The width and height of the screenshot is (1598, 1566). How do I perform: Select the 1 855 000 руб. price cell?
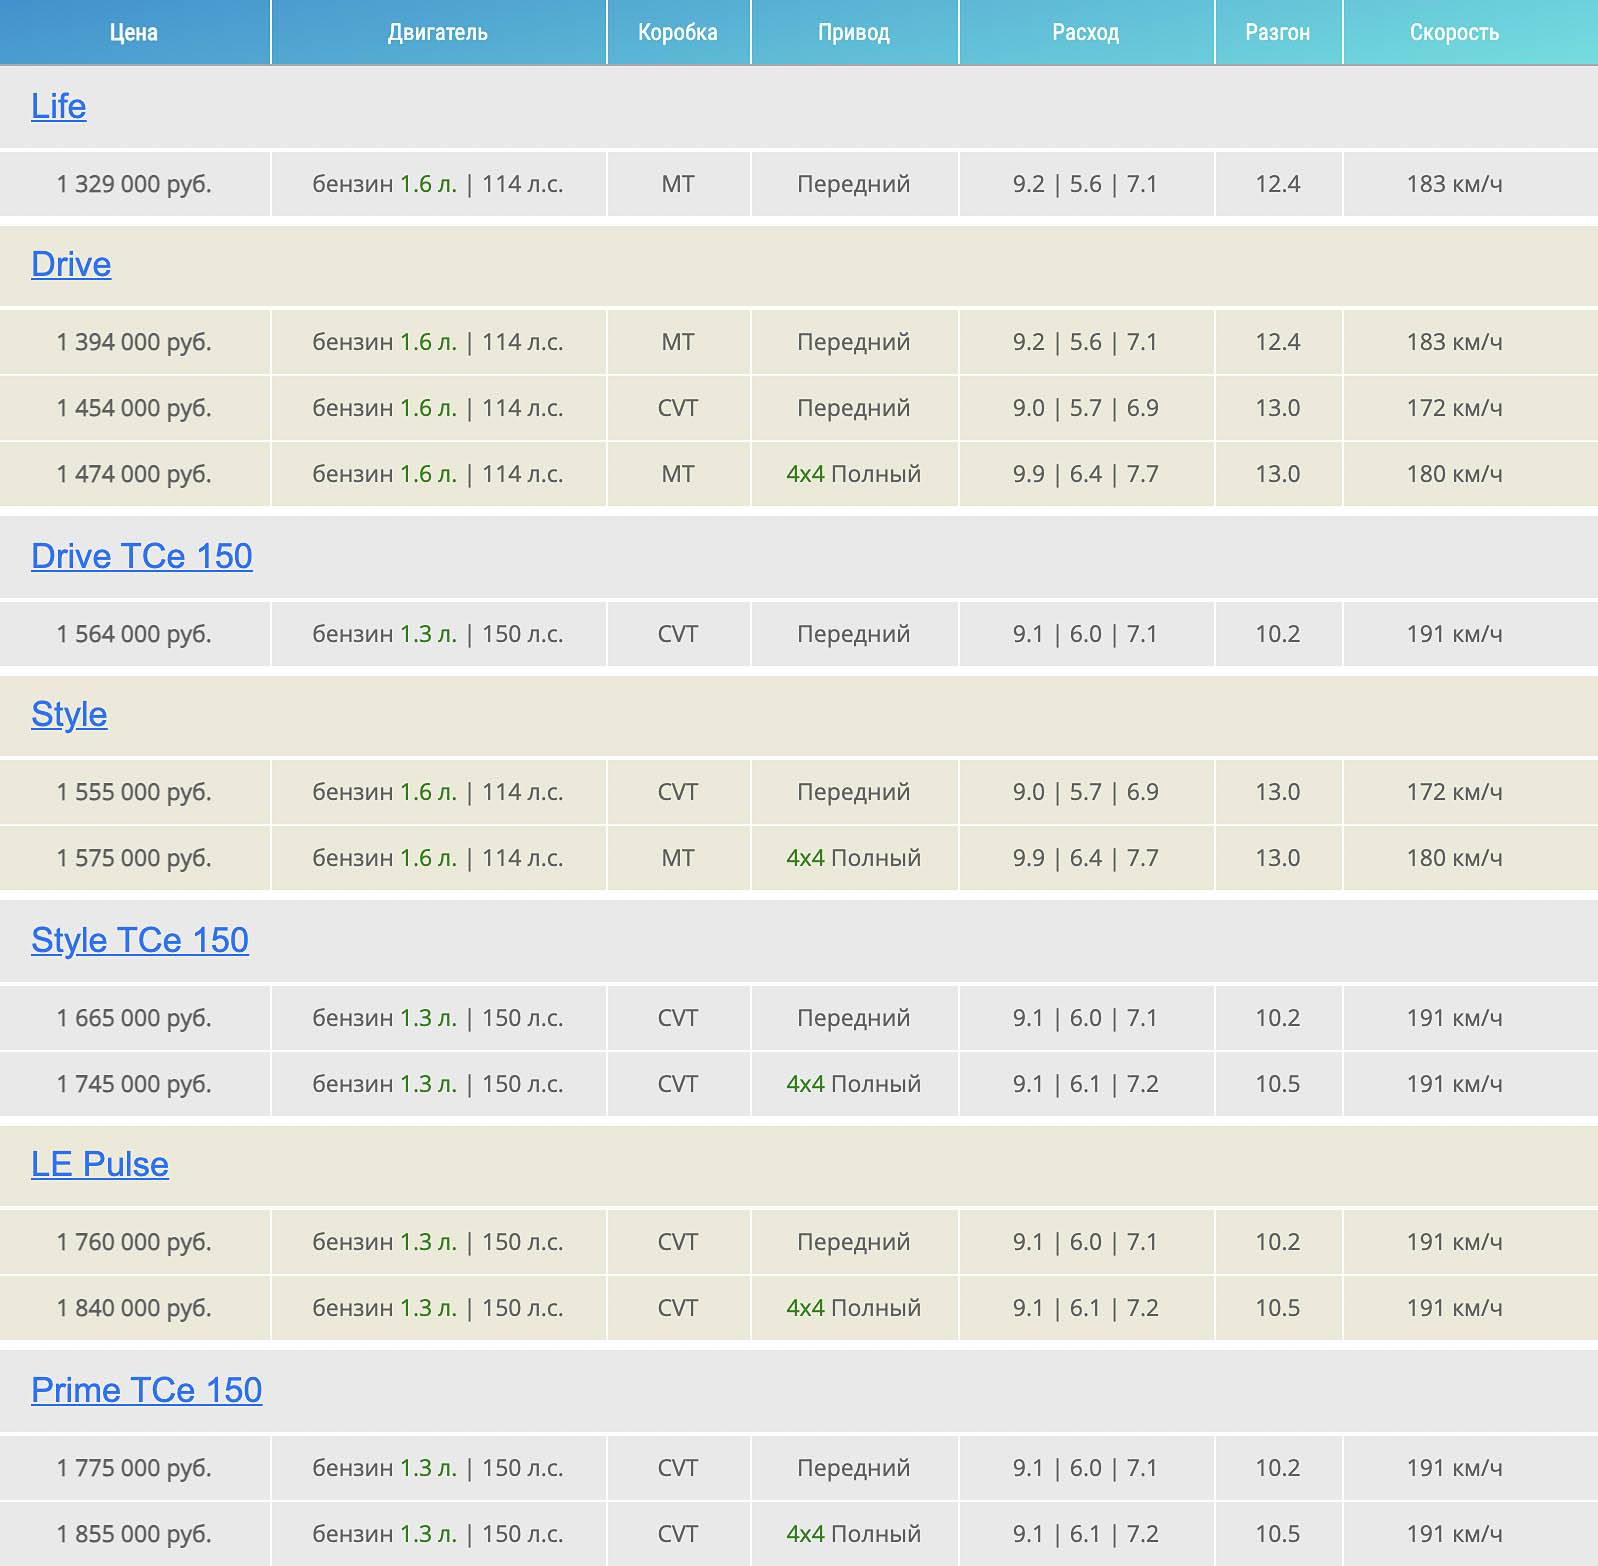pyautogui.click(x=134, y=1534)
